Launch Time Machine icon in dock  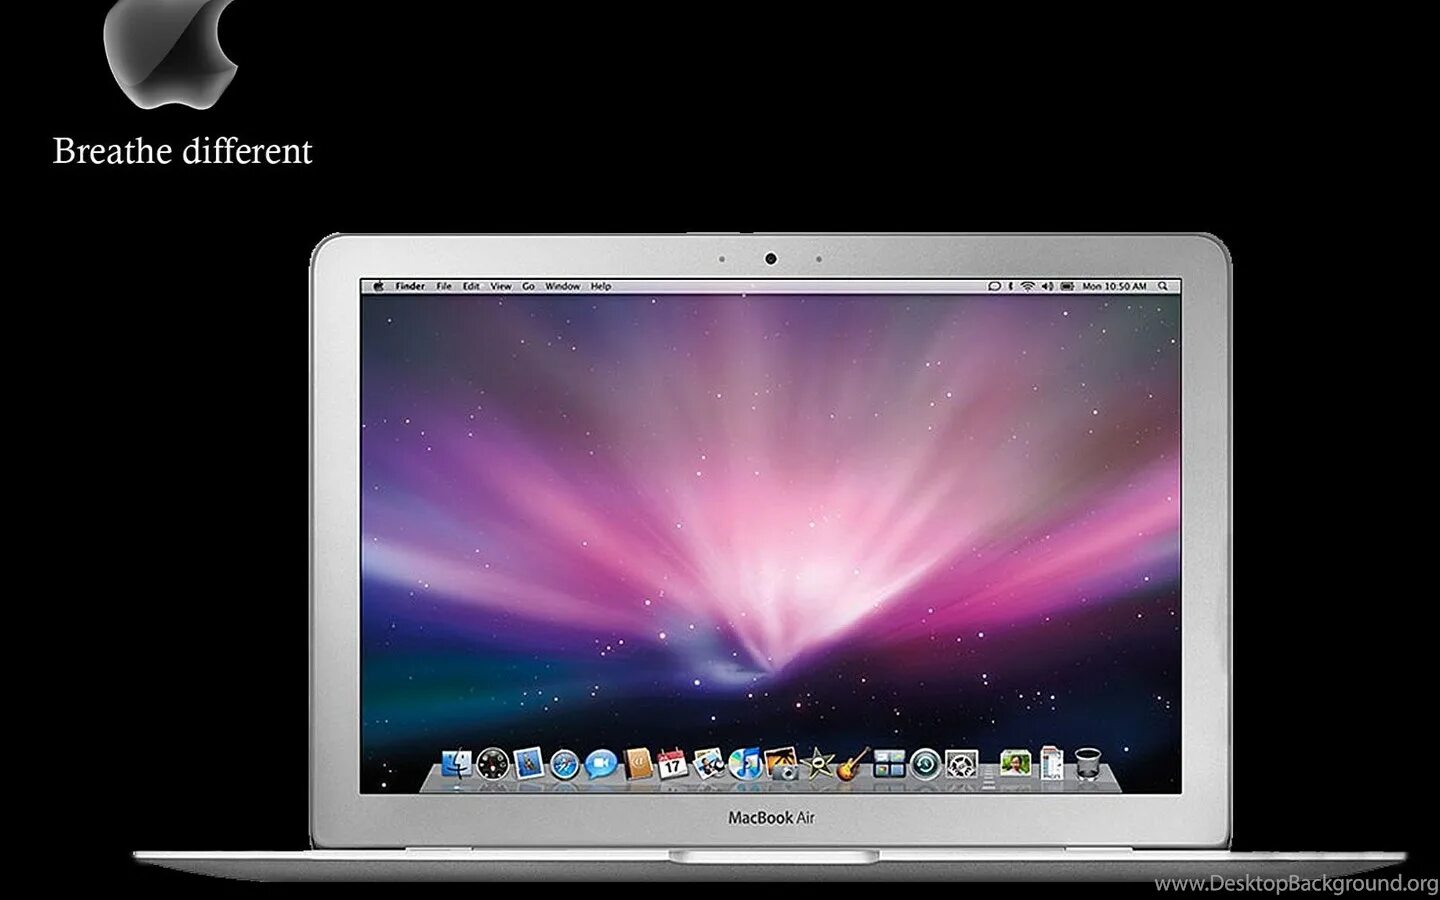click(926, 765)
